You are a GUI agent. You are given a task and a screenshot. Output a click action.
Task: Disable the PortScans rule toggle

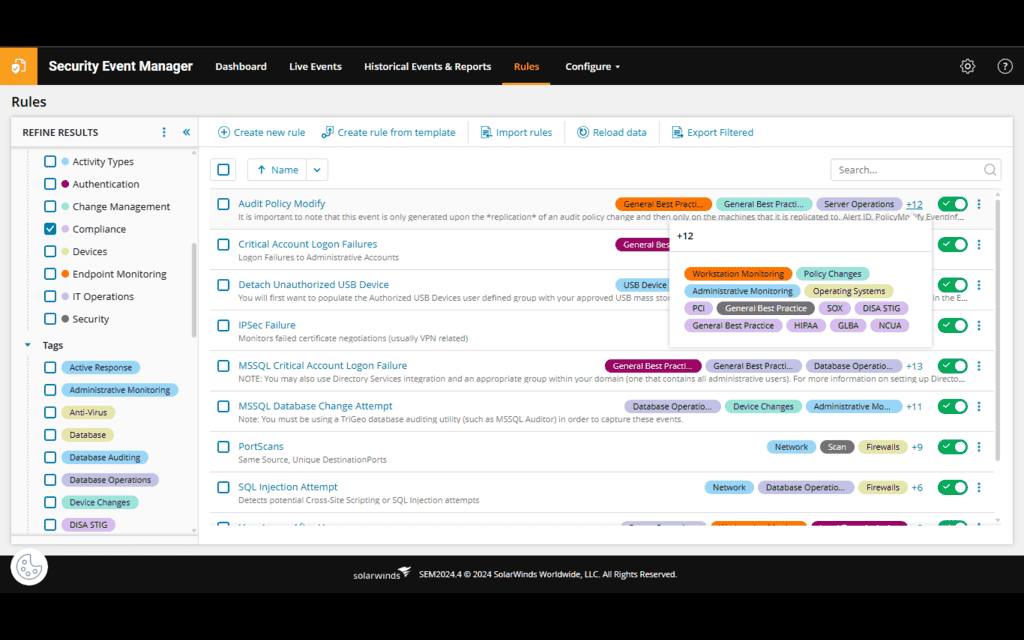tap(952, 447)
